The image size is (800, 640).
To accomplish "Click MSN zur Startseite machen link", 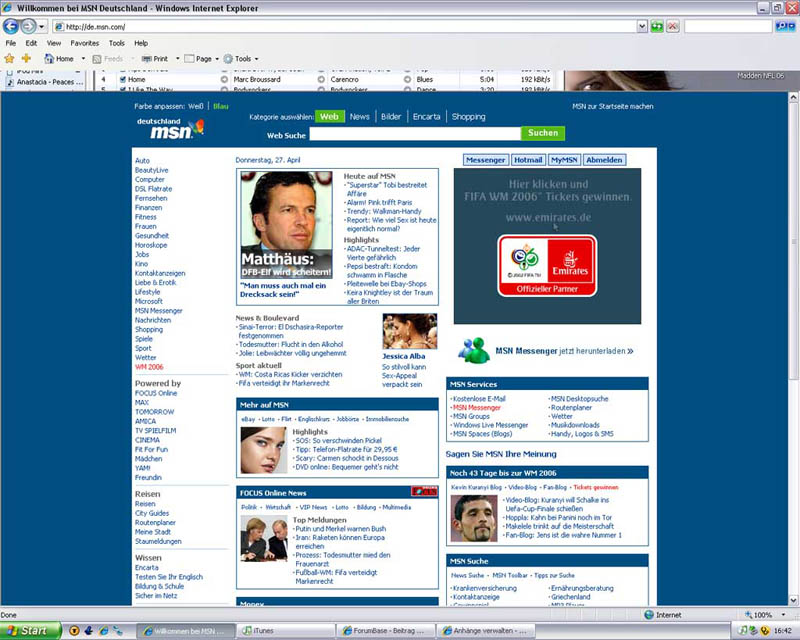I will (x=613, y=107).
